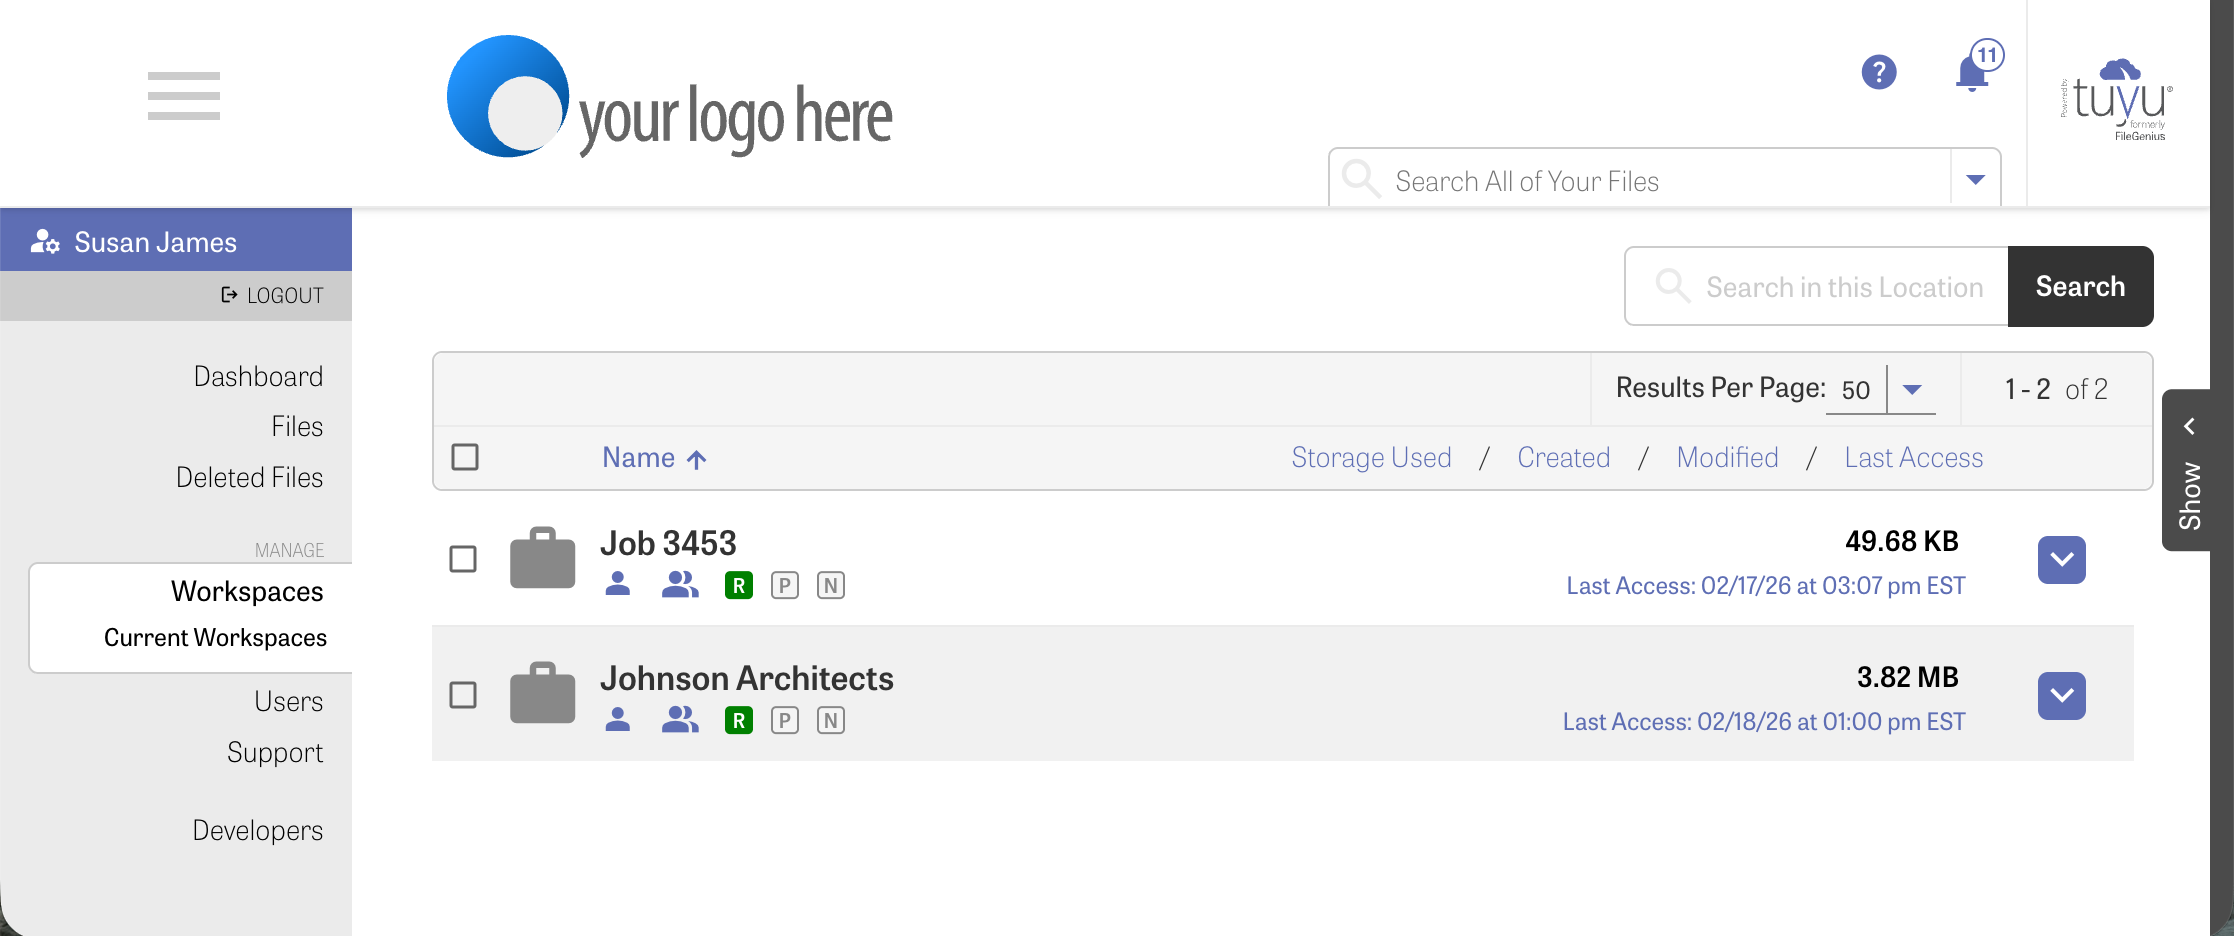
Task: Click the single user icon under Job 3453
Action: [x=618, y=584]
